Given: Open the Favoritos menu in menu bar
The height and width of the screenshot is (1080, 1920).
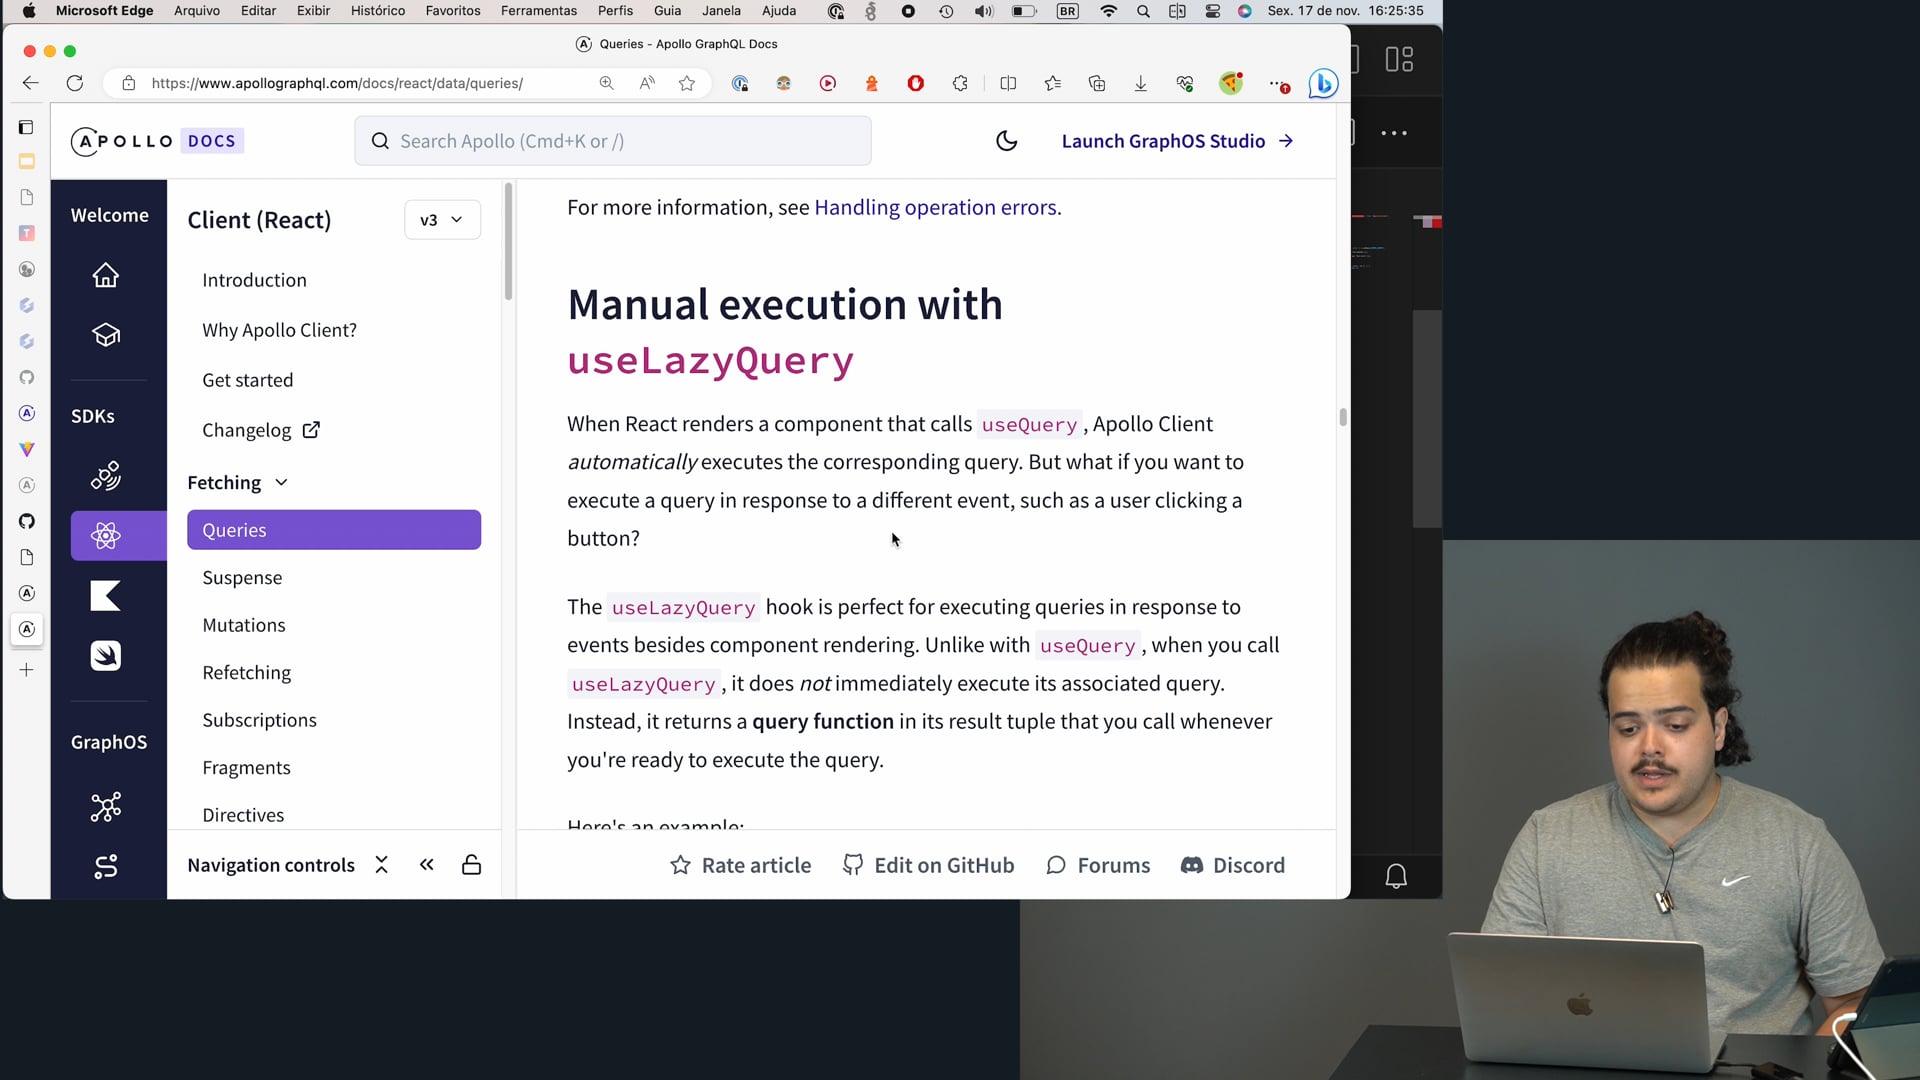Looking at the screenshot, I should 452,11.
